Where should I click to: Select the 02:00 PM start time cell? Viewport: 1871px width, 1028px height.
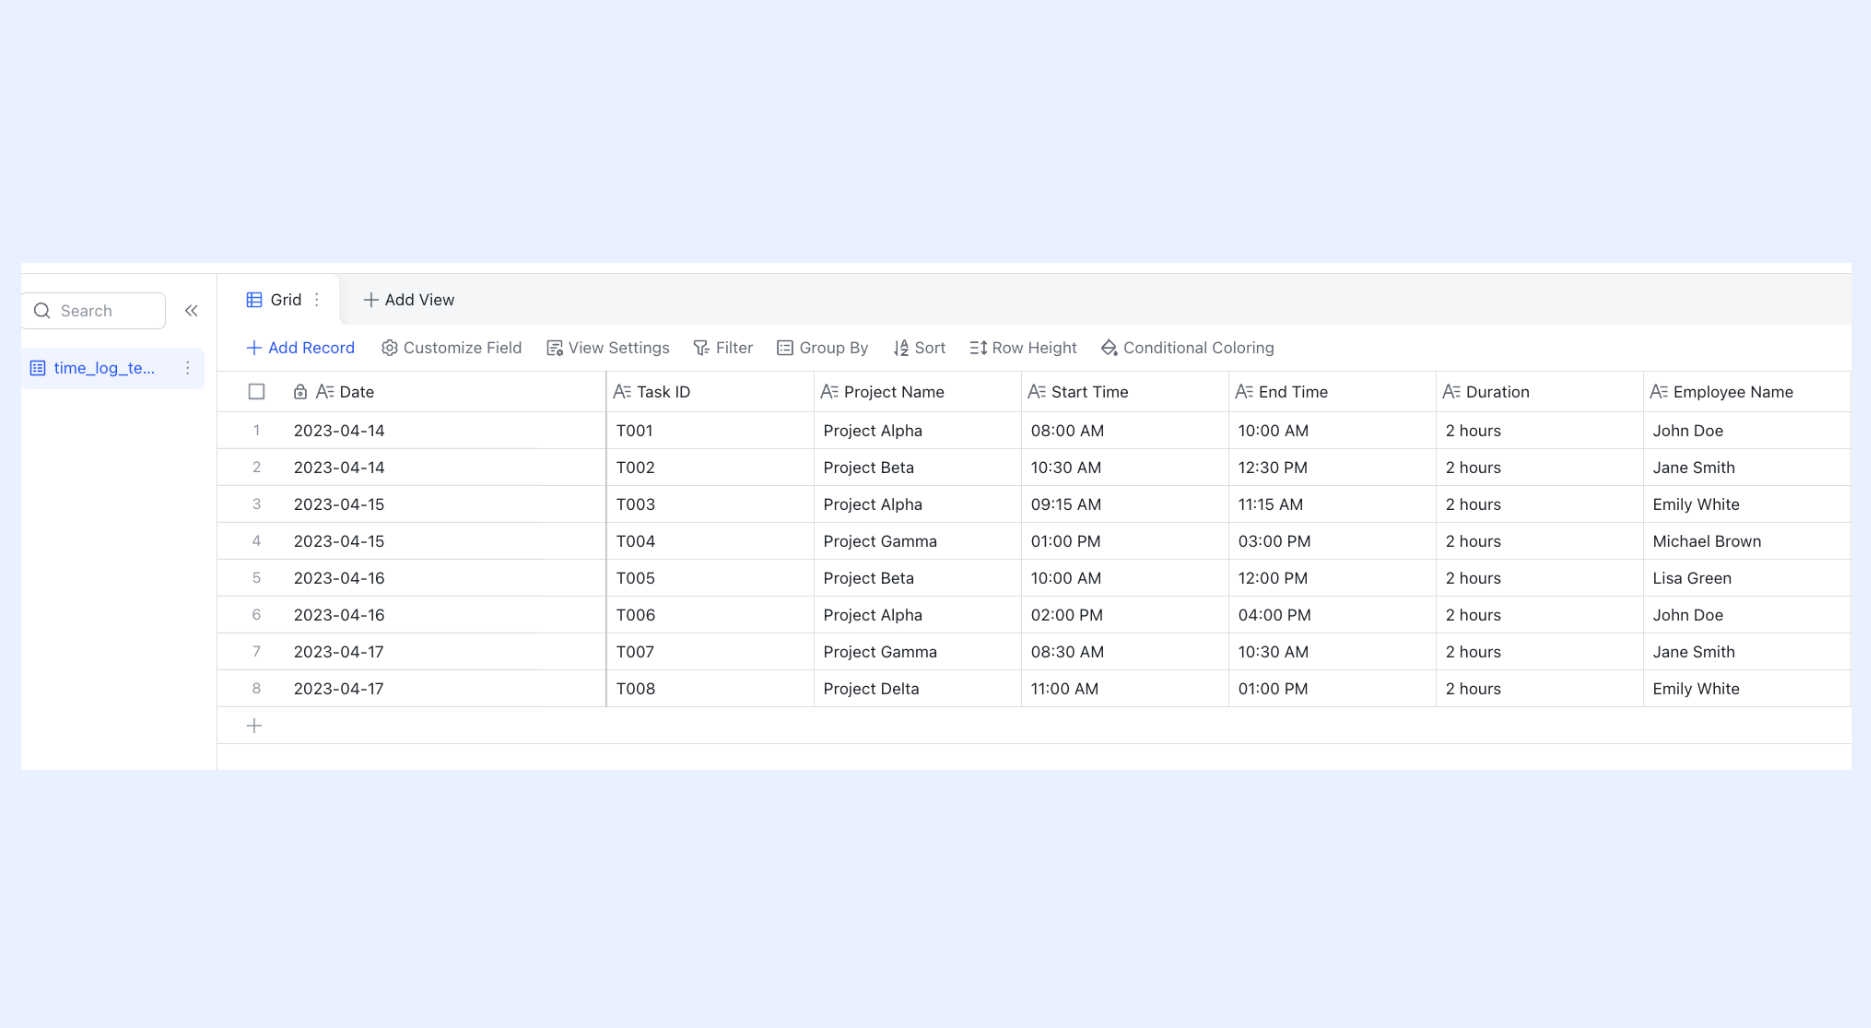click(x=1125, y=615)
